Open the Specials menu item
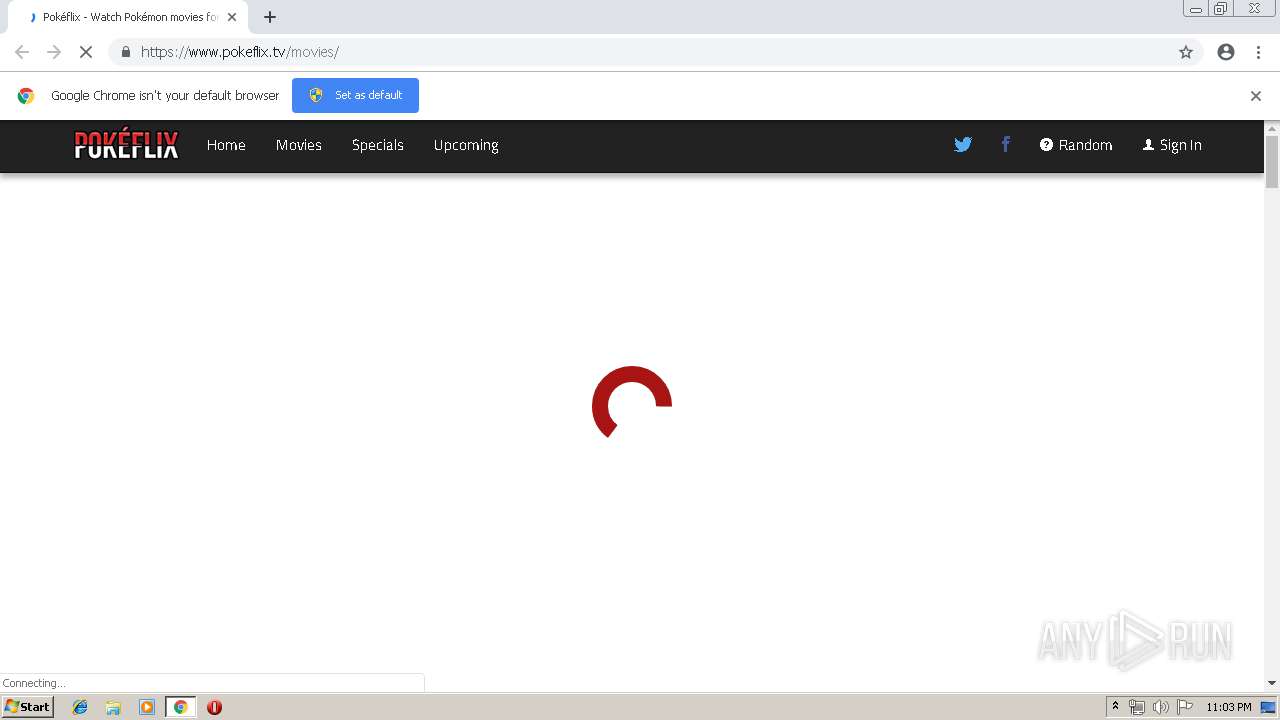The height and width of the screenshot is (720, 1280). click(378, 145)
